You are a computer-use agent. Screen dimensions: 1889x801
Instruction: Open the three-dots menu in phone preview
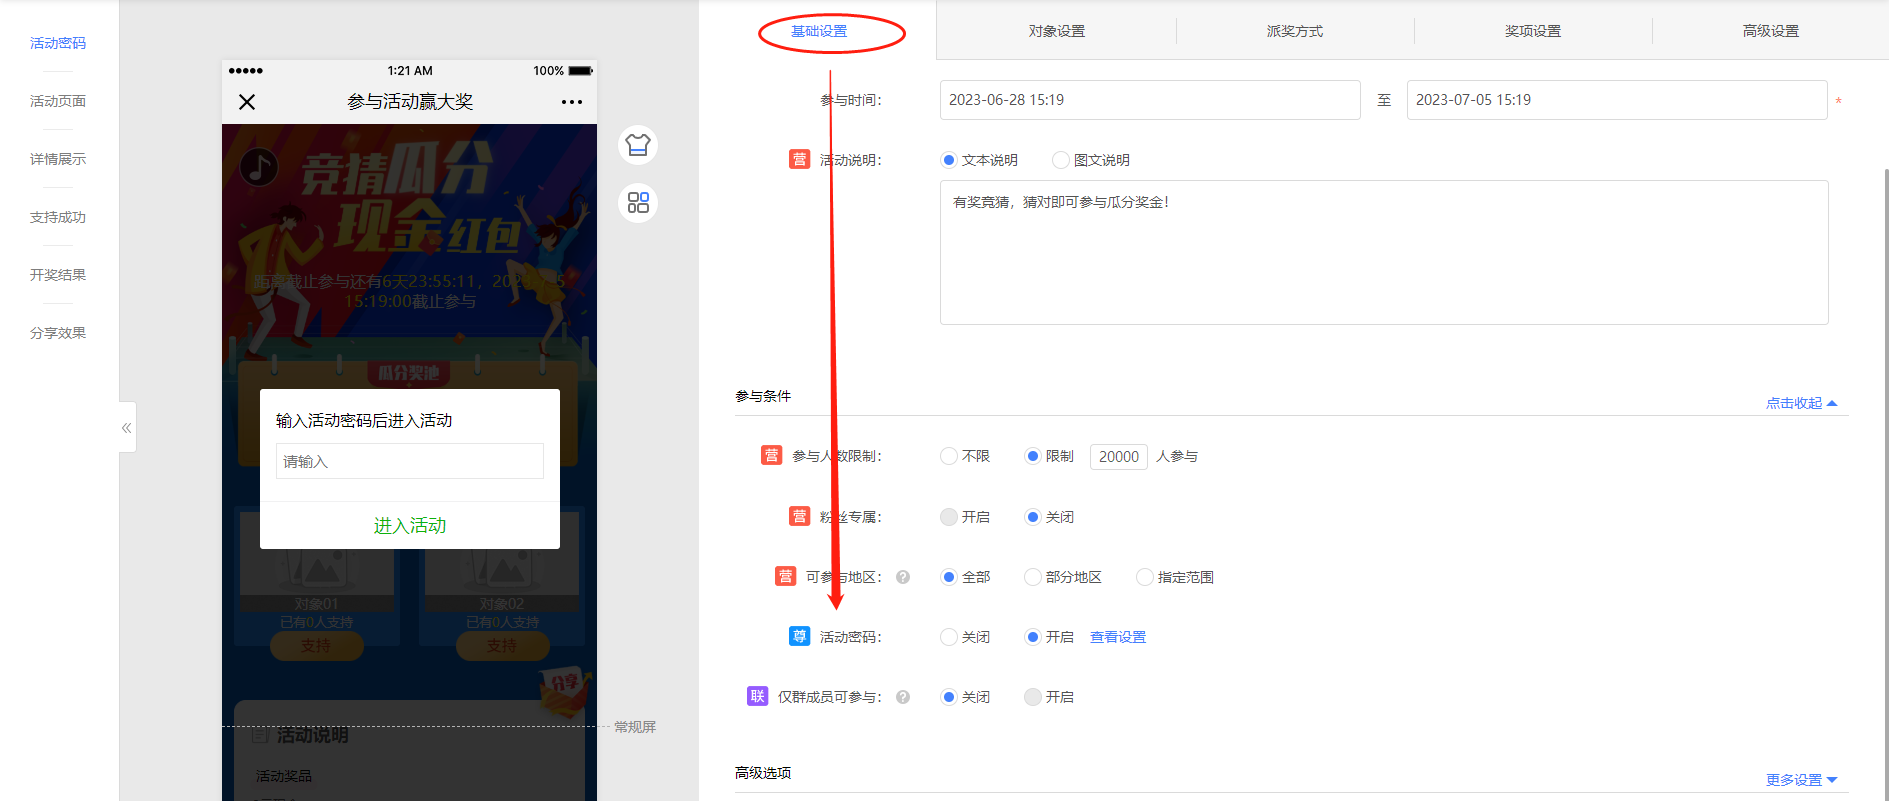click(x=572, y=102)
